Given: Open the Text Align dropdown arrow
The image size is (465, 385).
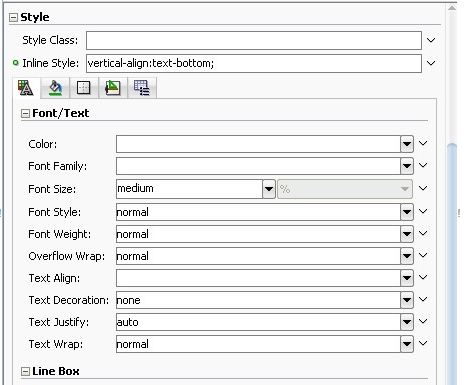Looking at the screenshot, I should pyautogui.click(x=407, y=278).
